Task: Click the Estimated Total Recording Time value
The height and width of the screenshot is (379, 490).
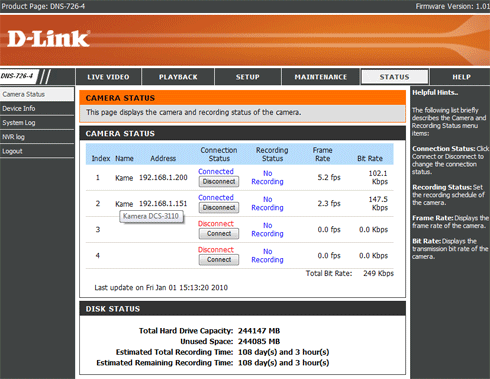Action: [284, 352]
